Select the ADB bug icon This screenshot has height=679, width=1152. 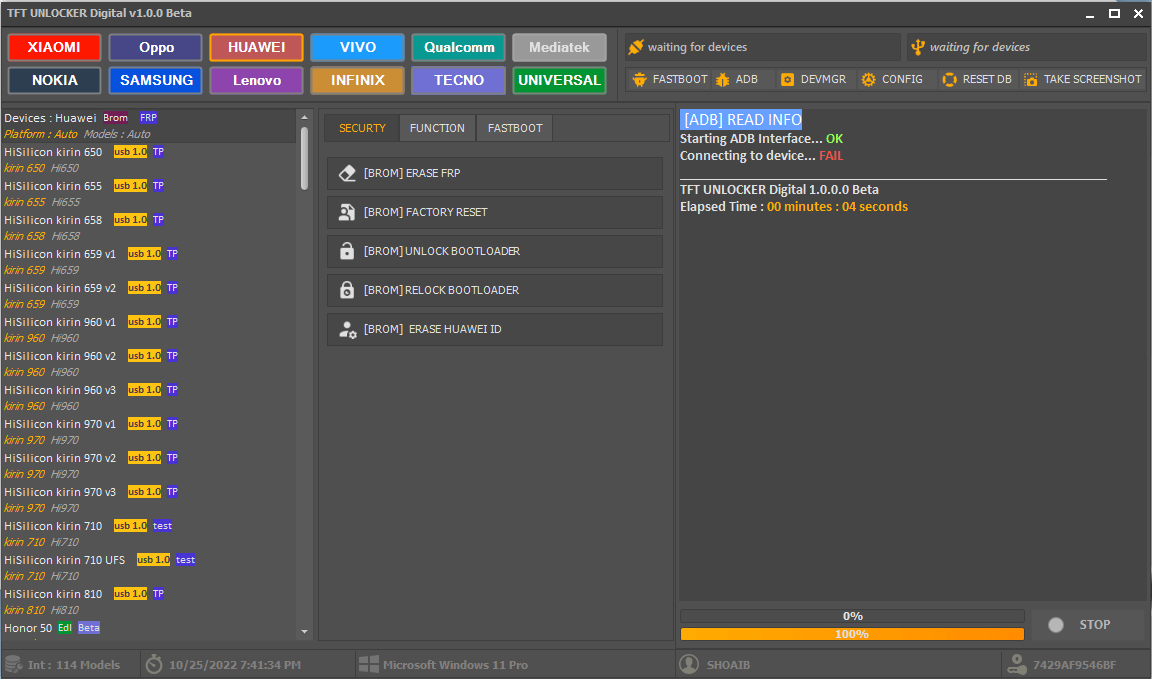coord(722,79)
